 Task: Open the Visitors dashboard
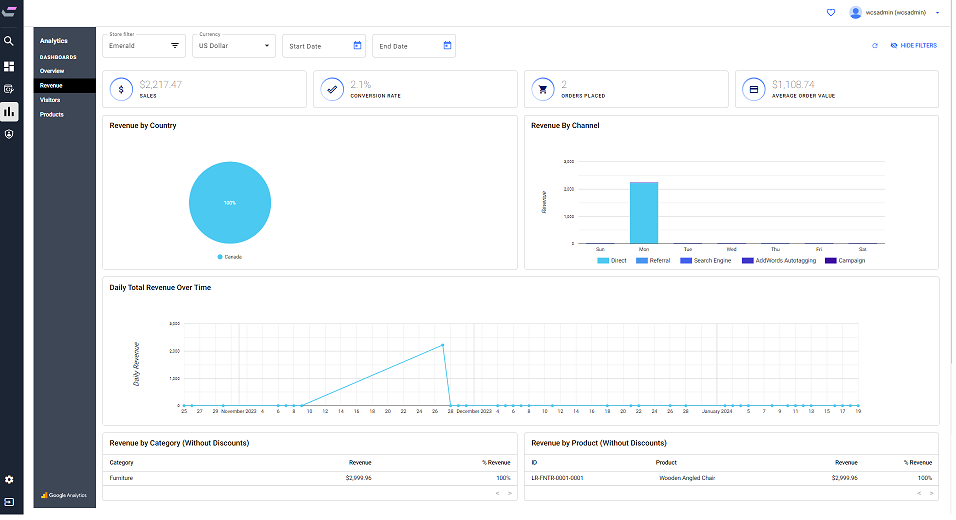click(50, 100)
